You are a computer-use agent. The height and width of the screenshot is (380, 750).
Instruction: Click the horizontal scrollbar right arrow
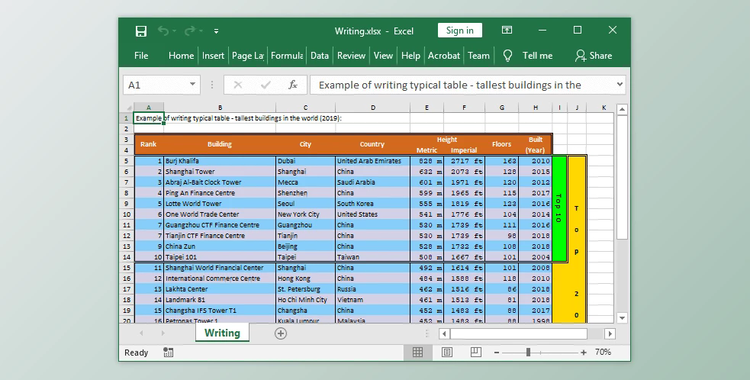point(610,334)
